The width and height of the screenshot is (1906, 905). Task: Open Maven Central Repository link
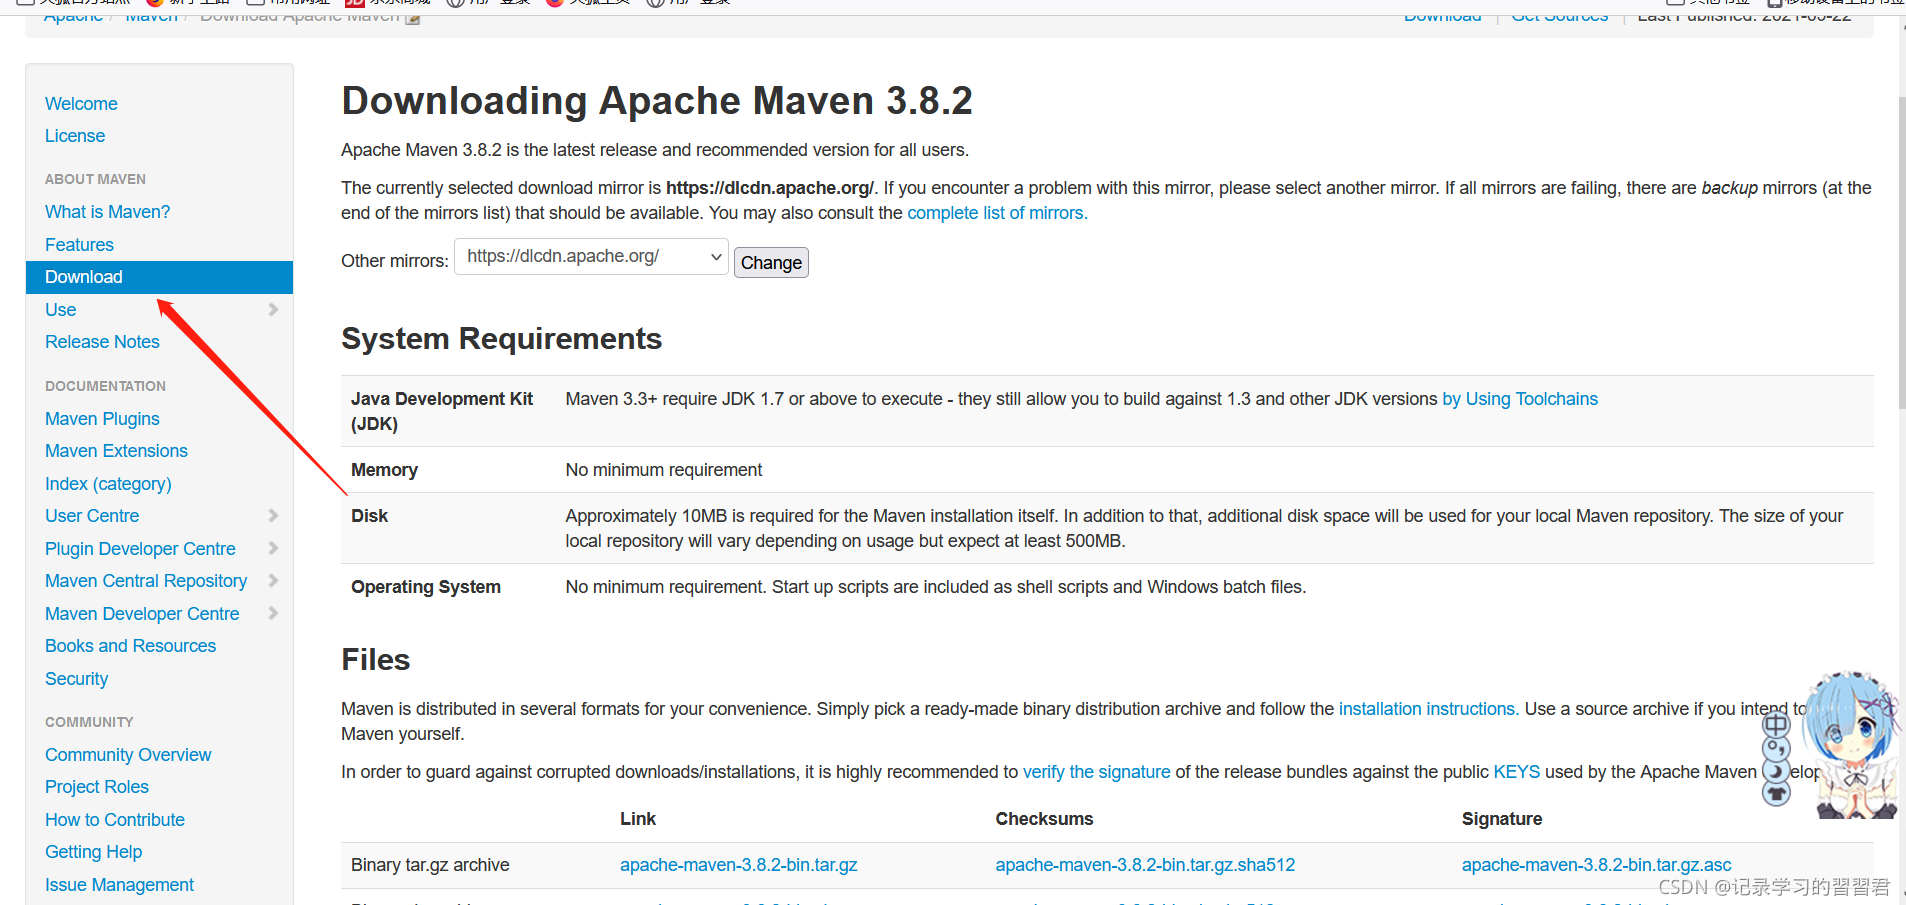(146, 581)
